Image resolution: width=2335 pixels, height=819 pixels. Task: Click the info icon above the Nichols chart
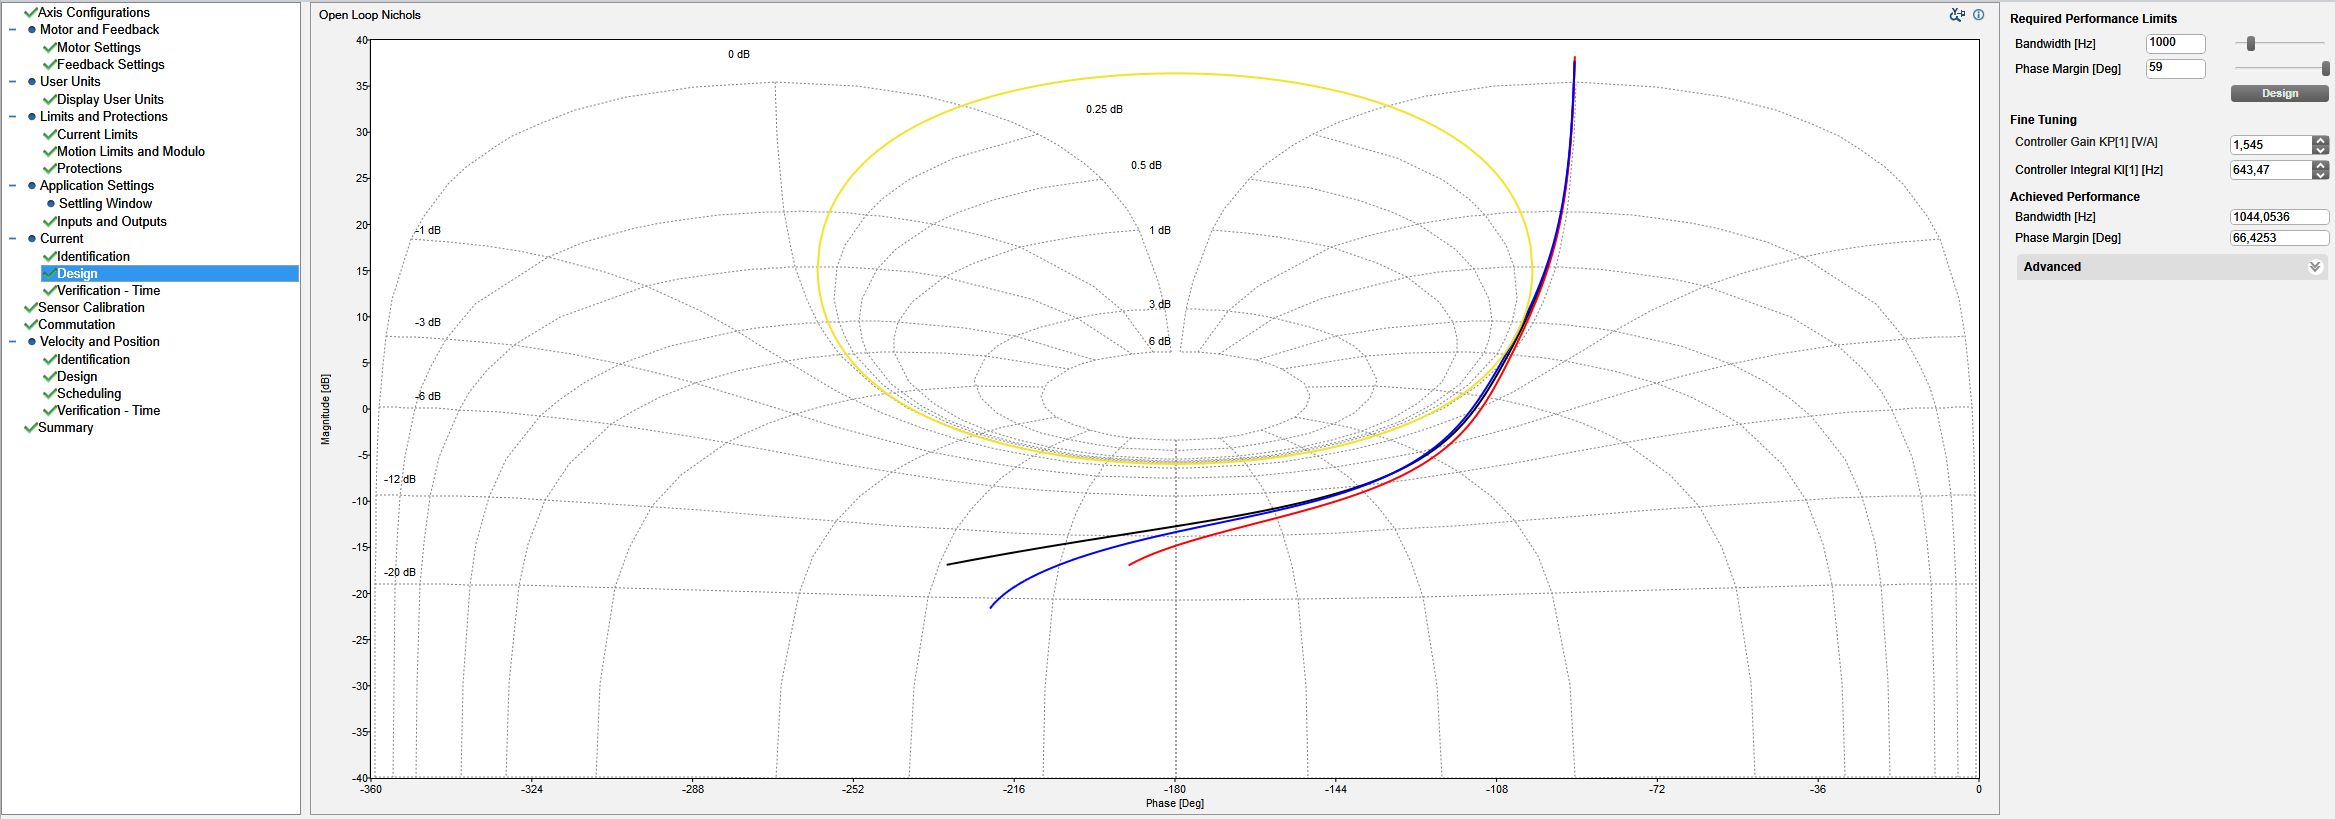pos(1978,15)
